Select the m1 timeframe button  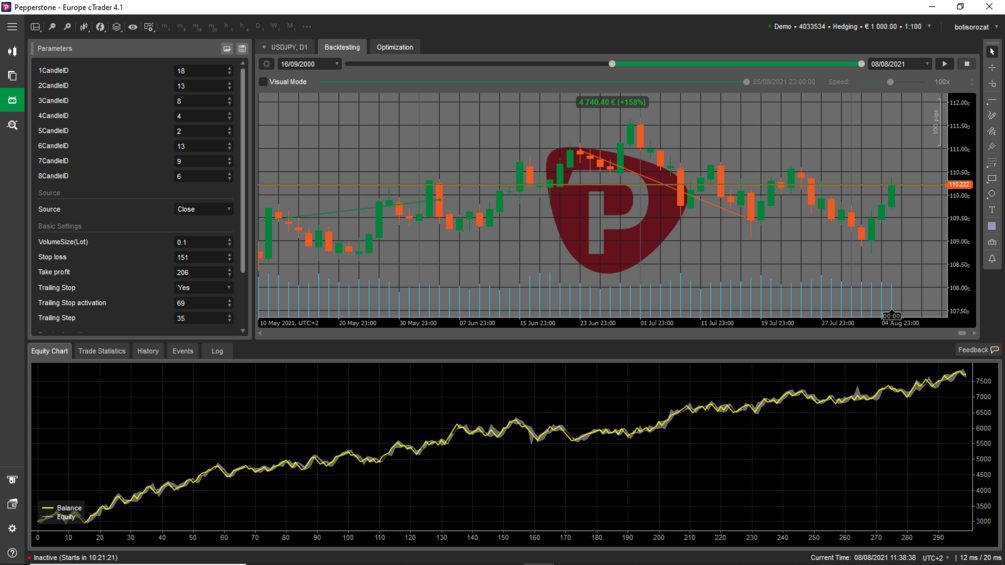point(165,27)
